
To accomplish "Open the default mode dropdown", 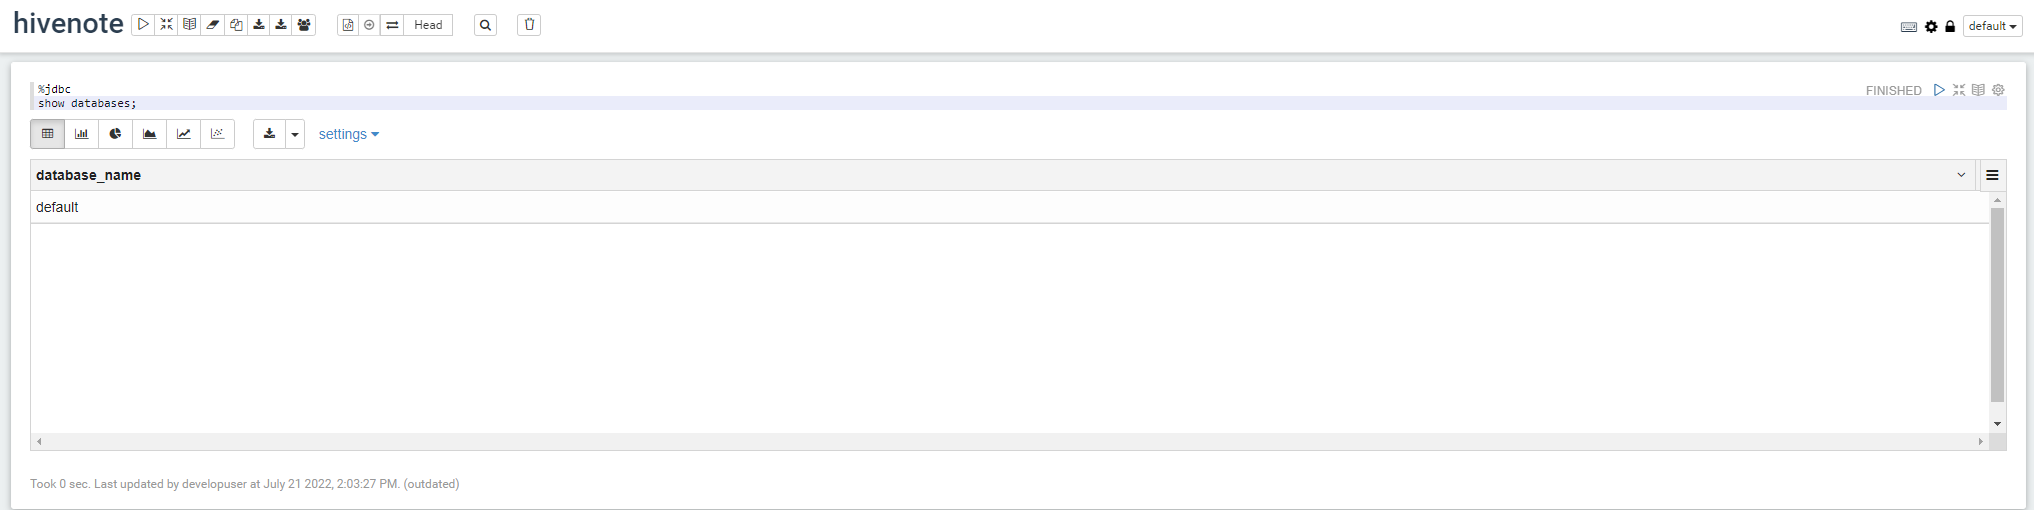I will pos(1992,26).
